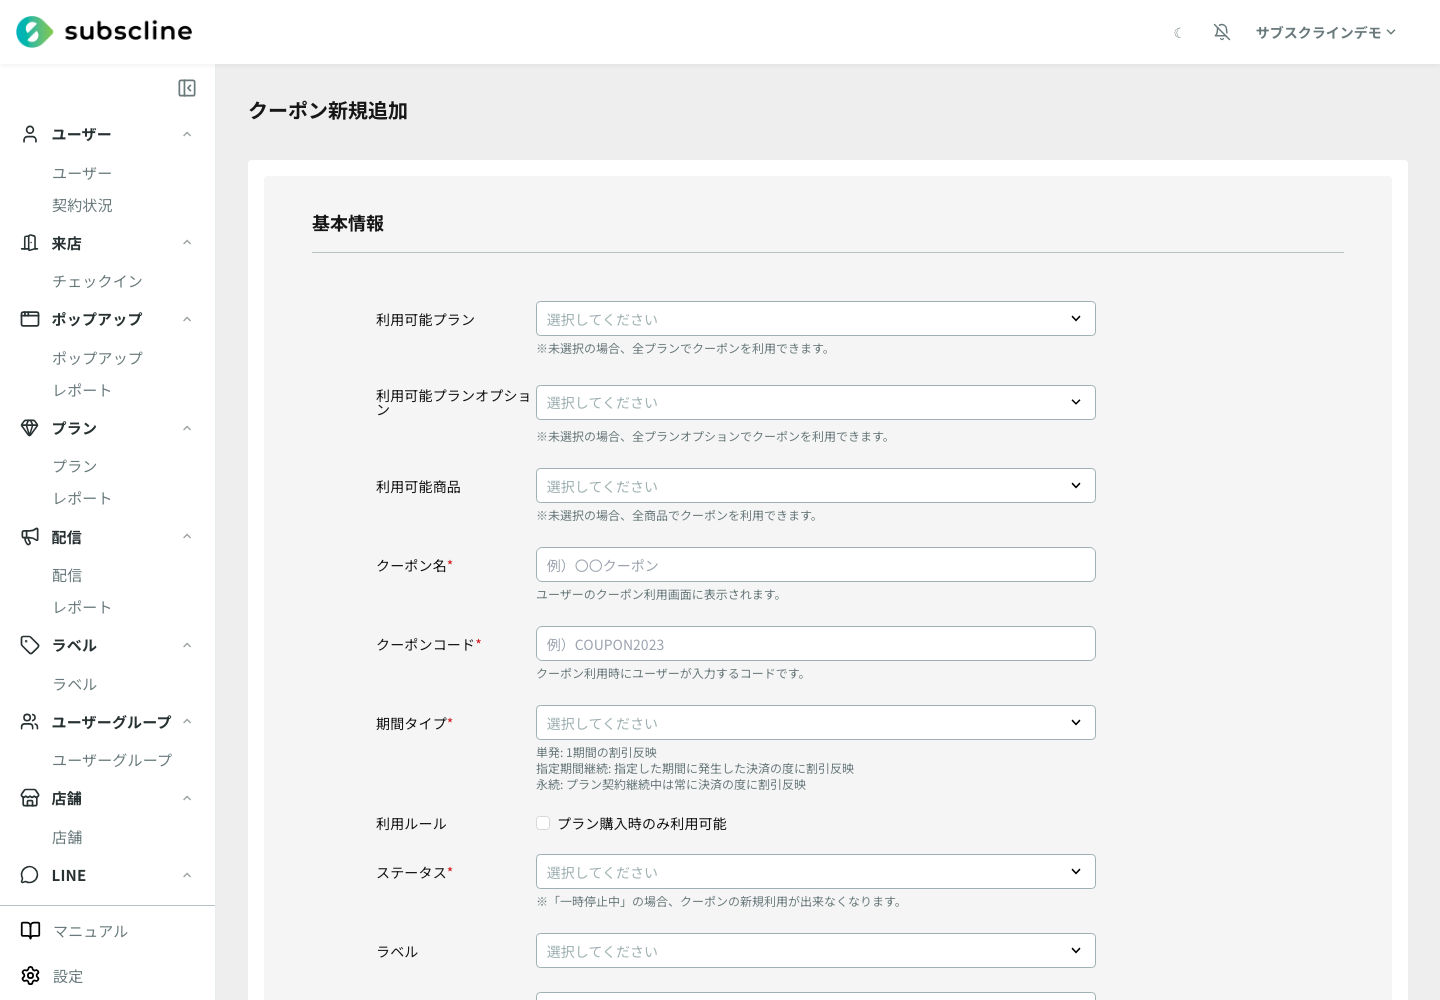Open the ステータス dropdown

coord(816,872)
